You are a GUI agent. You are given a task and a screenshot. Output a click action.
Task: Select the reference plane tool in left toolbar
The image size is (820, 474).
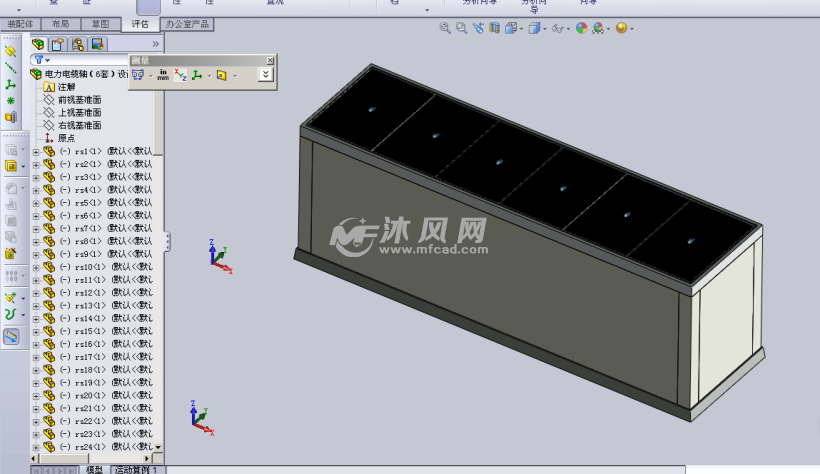[x=10, y=51]
